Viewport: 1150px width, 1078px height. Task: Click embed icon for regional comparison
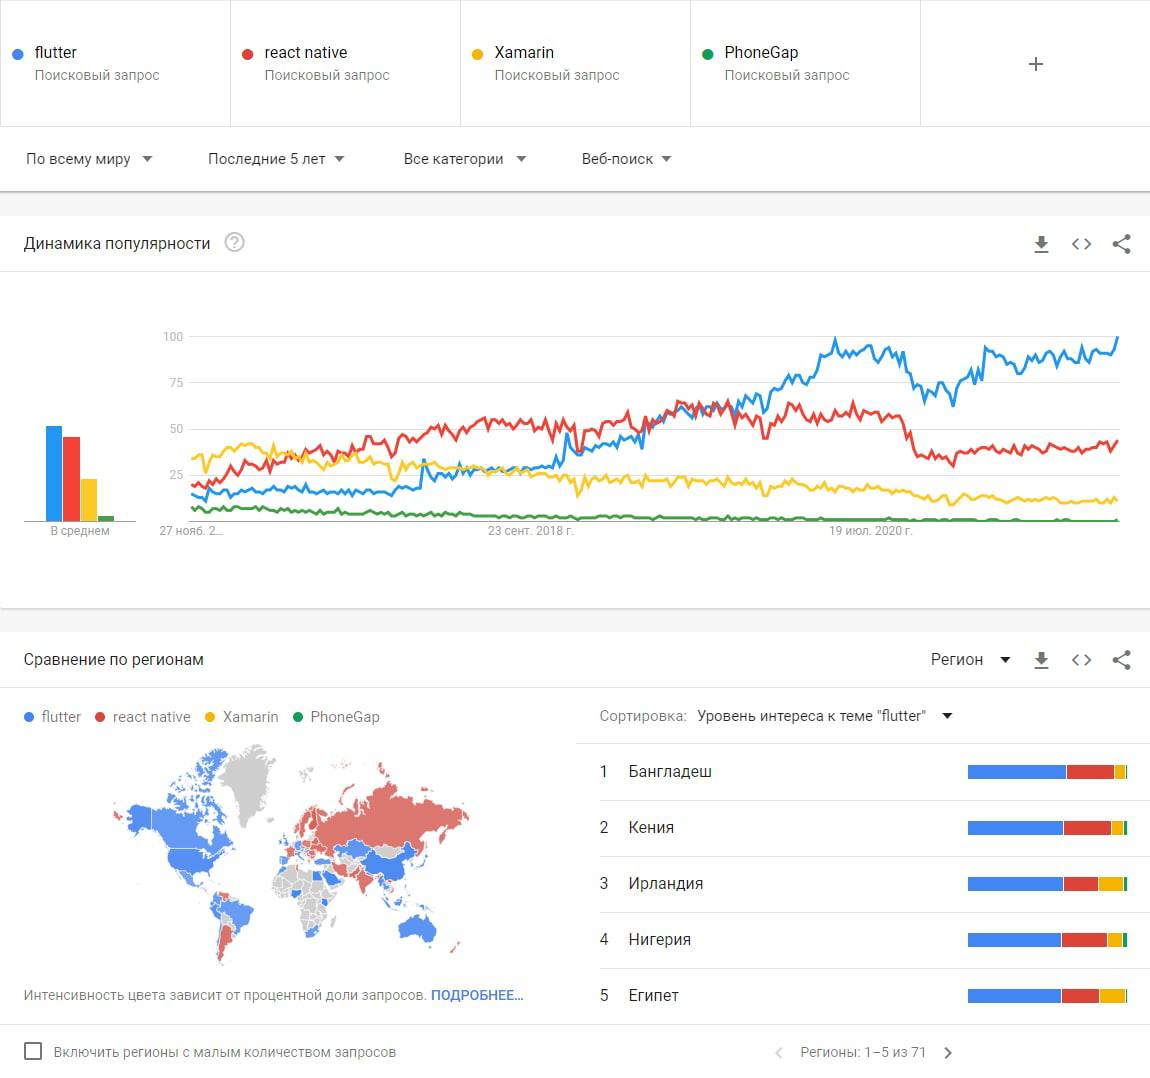1081,660
